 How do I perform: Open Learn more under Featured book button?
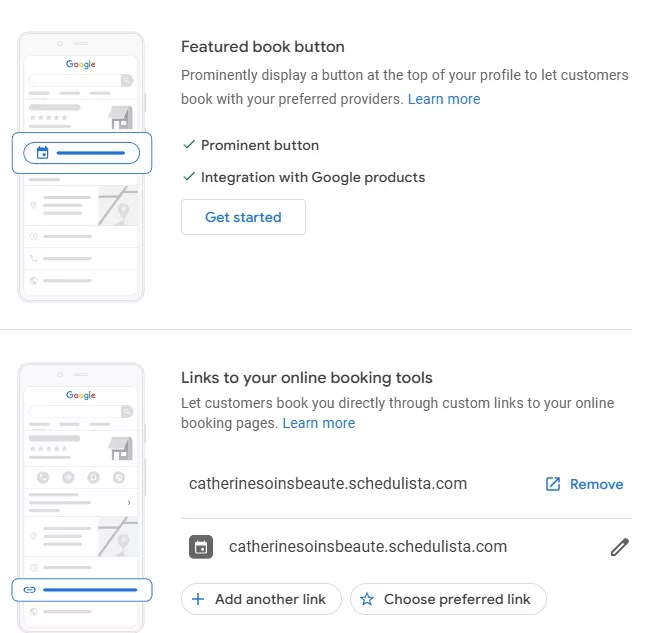pyautogui.click(x=444, y=99)
